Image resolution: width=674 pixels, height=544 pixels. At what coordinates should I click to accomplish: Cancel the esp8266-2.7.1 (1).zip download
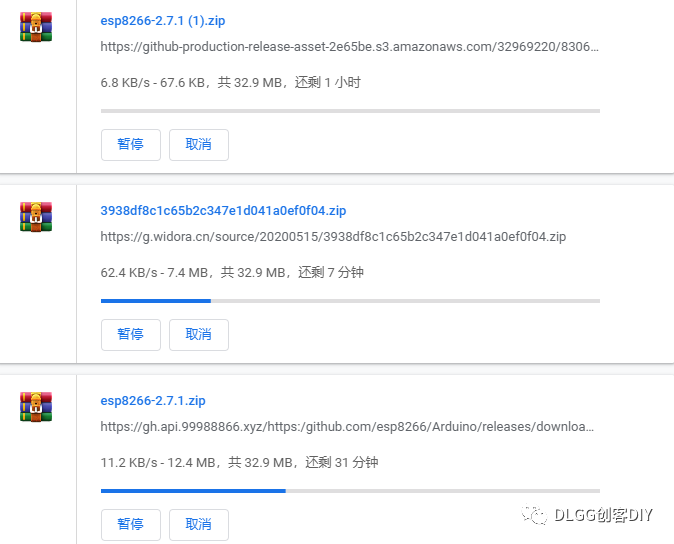199,145
